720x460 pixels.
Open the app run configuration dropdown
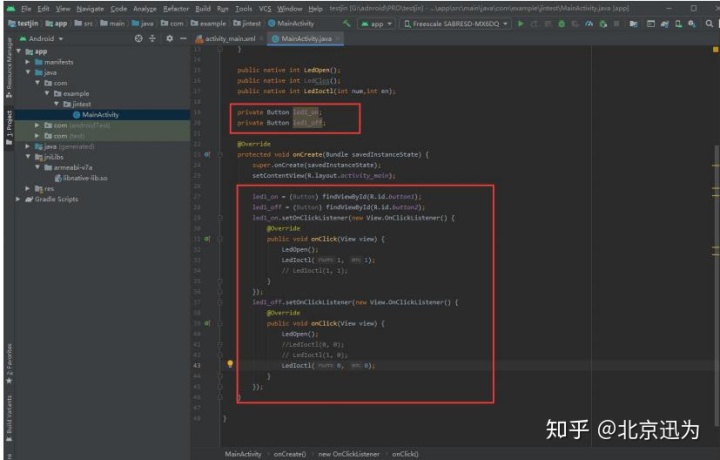coord(377,23)
